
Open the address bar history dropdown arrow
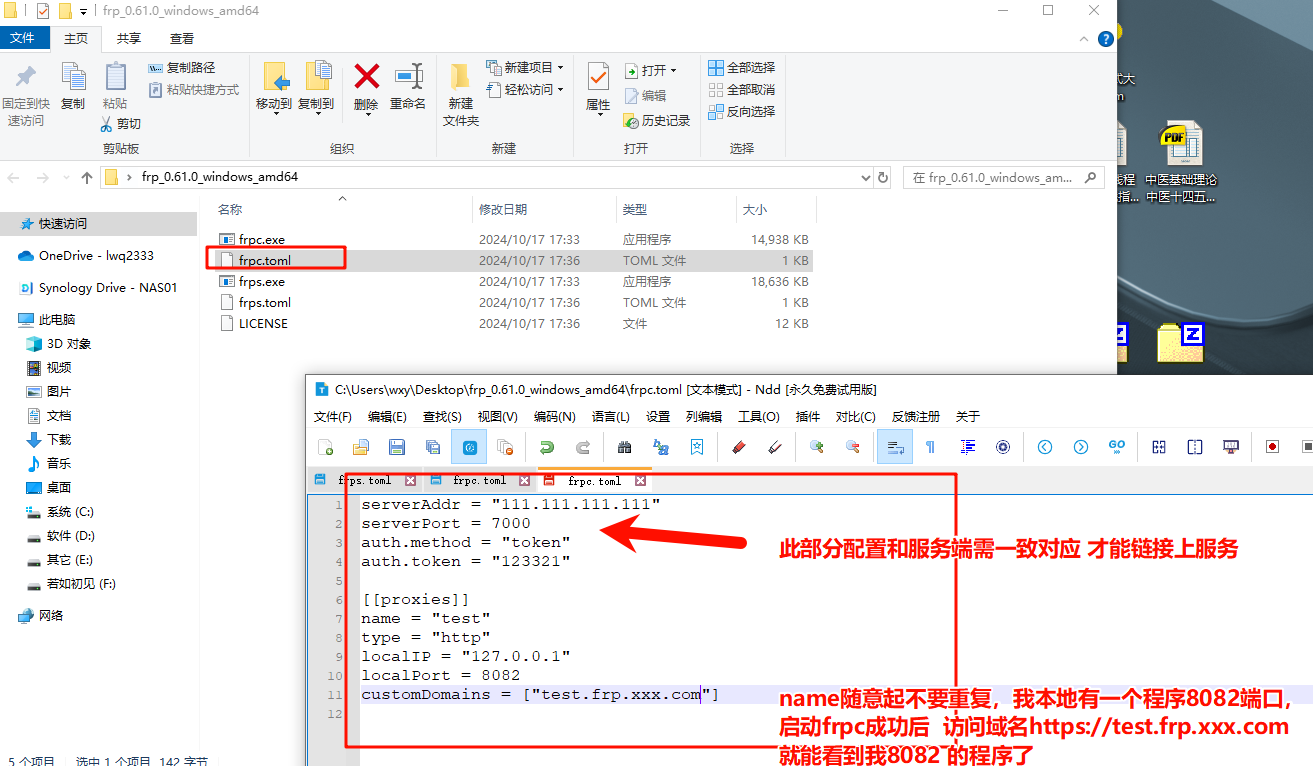tap(865, 178)
